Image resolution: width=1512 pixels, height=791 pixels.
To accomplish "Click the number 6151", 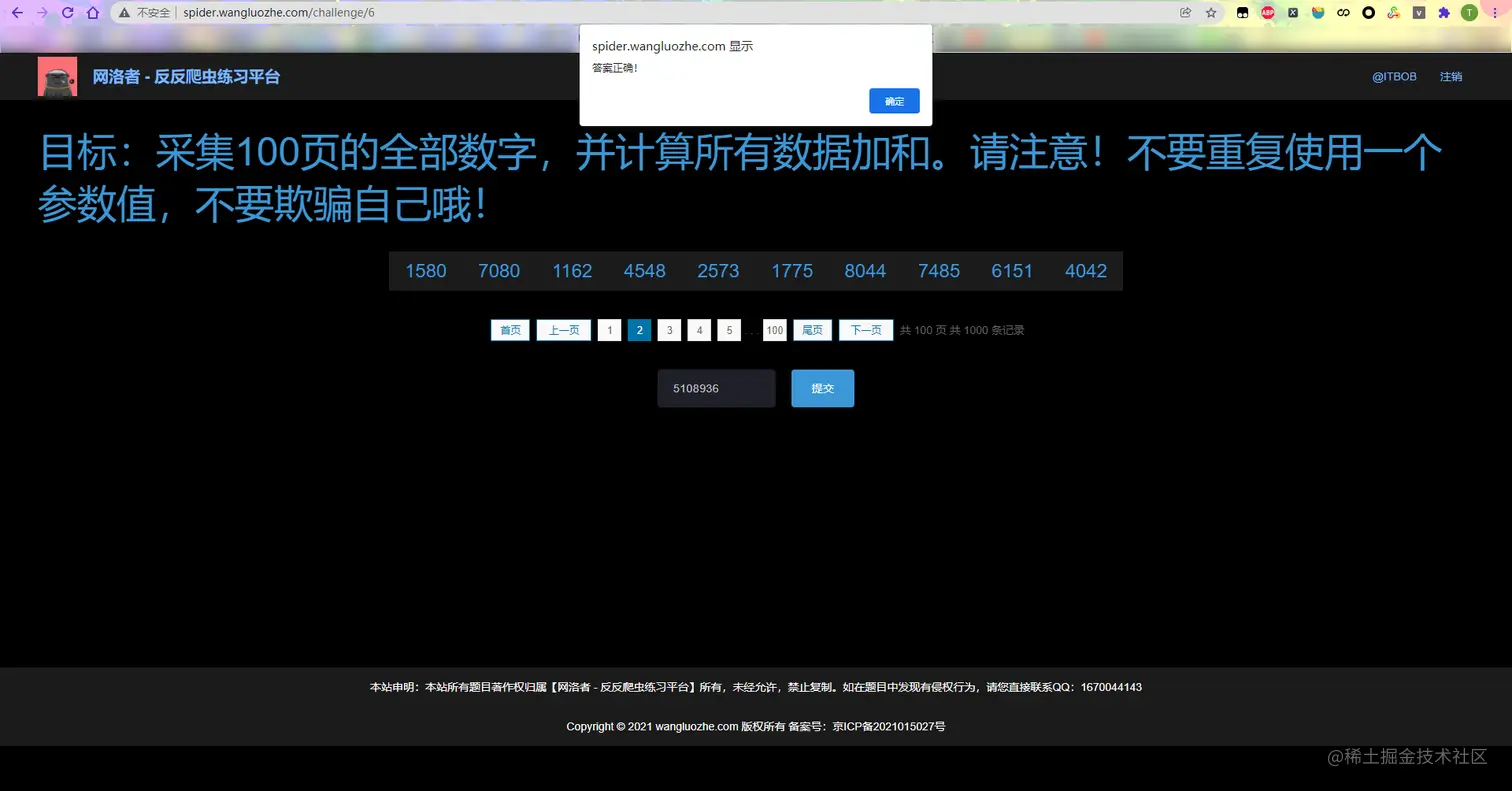I will (x=1012, y=271).
